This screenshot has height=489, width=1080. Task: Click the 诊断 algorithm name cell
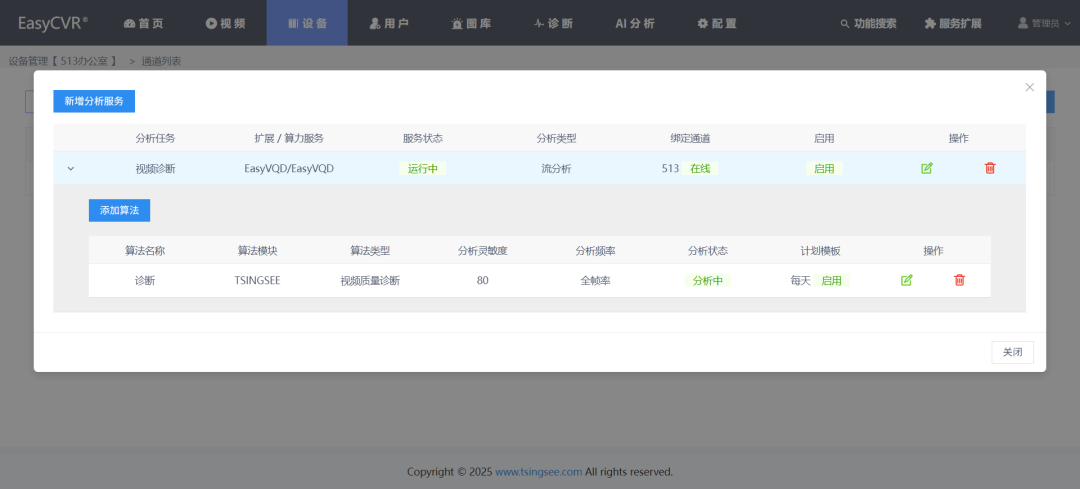145,280
